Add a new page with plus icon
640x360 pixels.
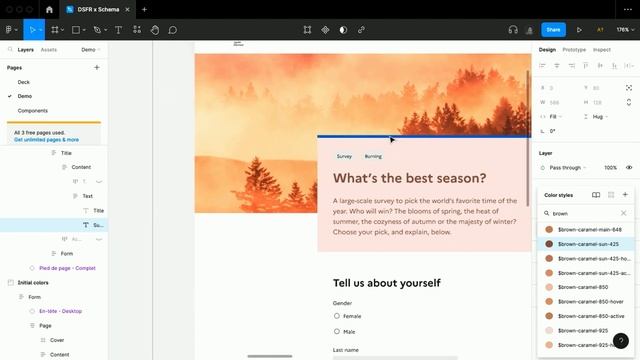click(97, 67)
